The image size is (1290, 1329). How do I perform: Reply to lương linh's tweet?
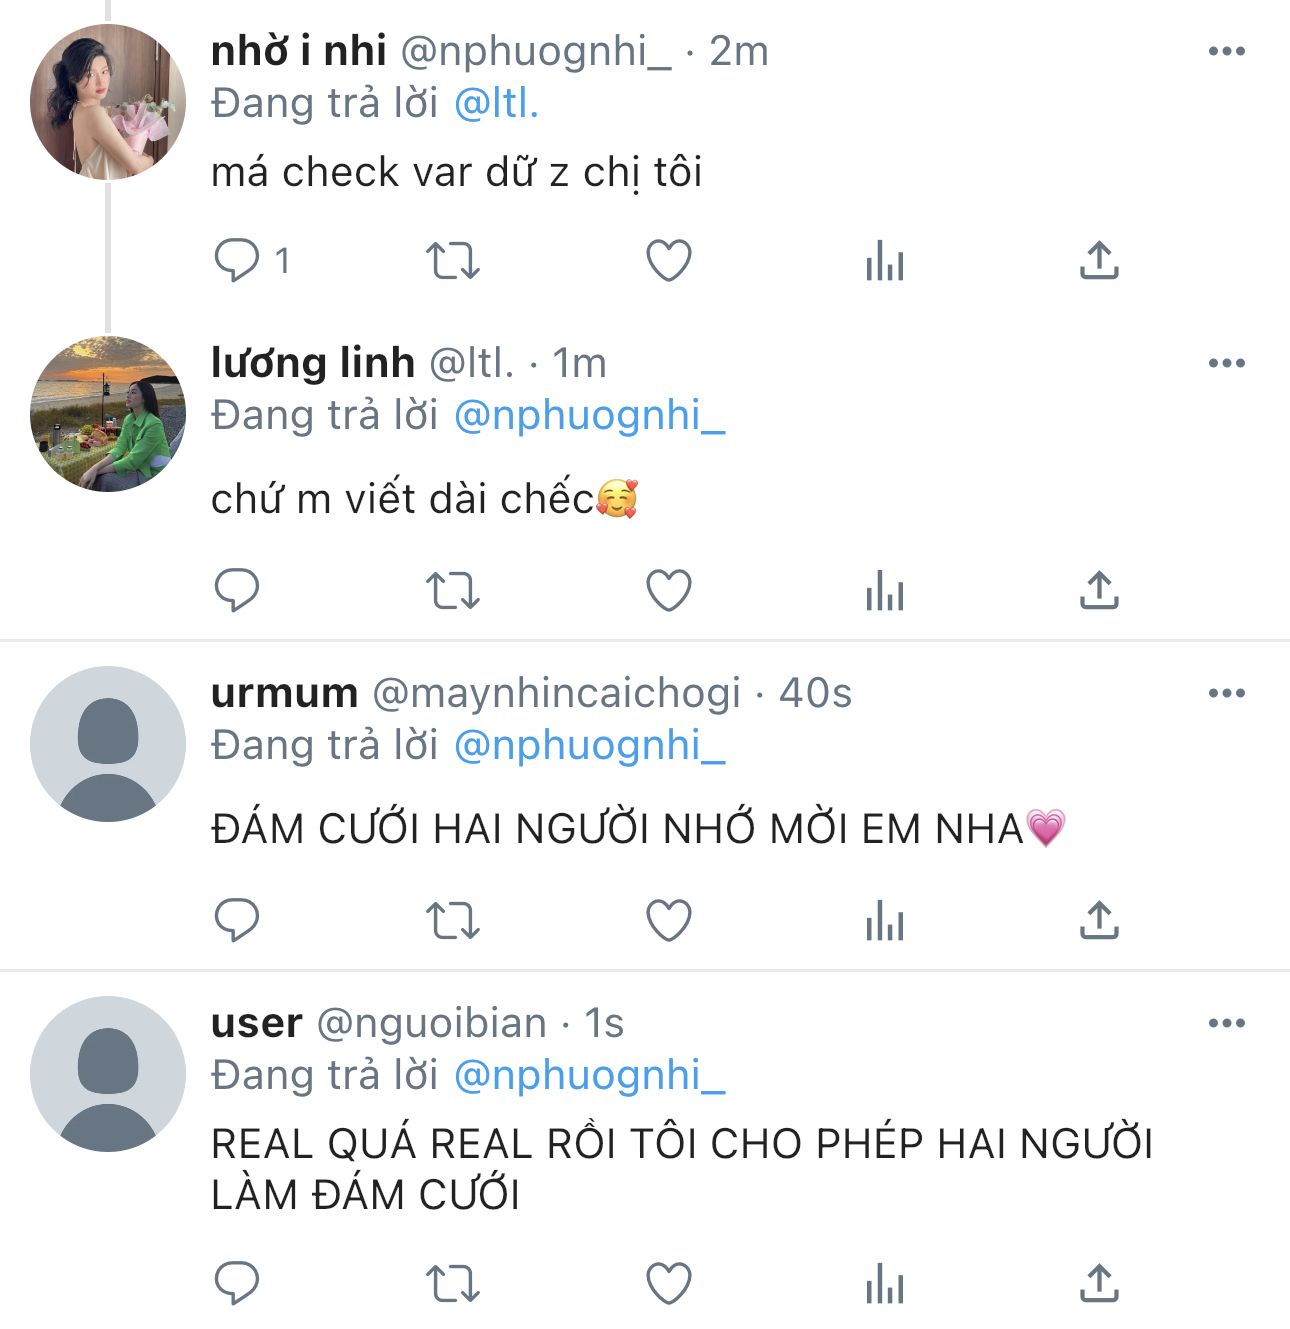point(237,590)
